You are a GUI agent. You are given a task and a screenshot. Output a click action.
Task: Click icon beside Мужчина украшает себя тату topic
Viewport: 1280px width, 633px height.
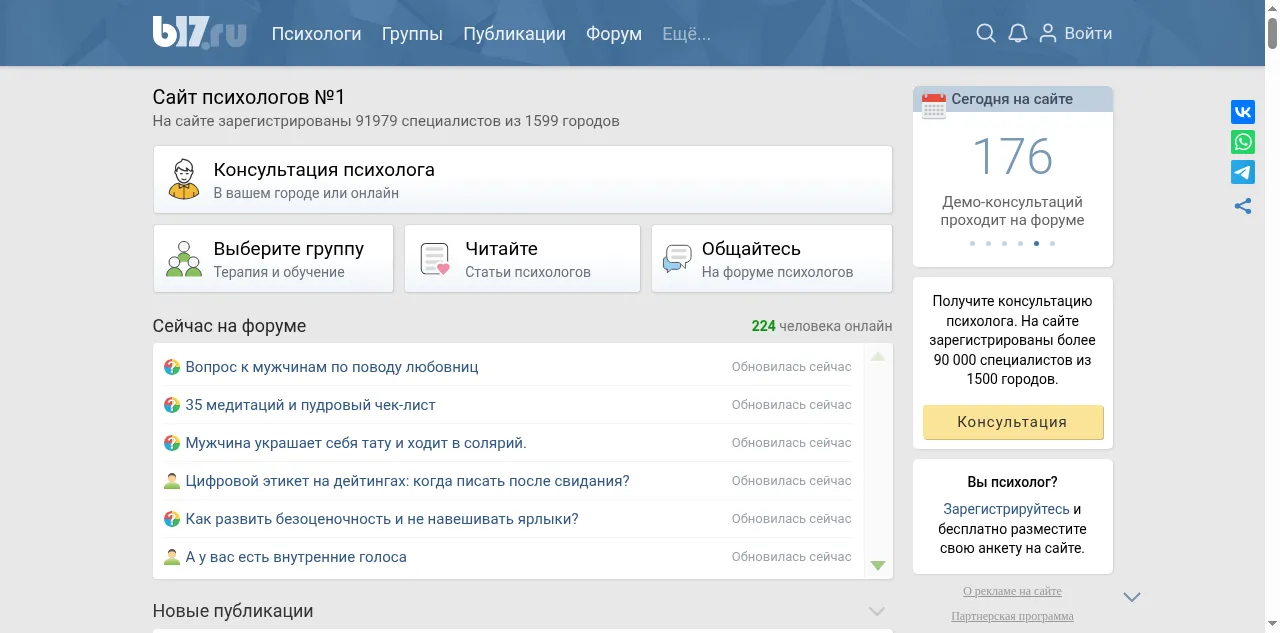[x=172, y=443]
